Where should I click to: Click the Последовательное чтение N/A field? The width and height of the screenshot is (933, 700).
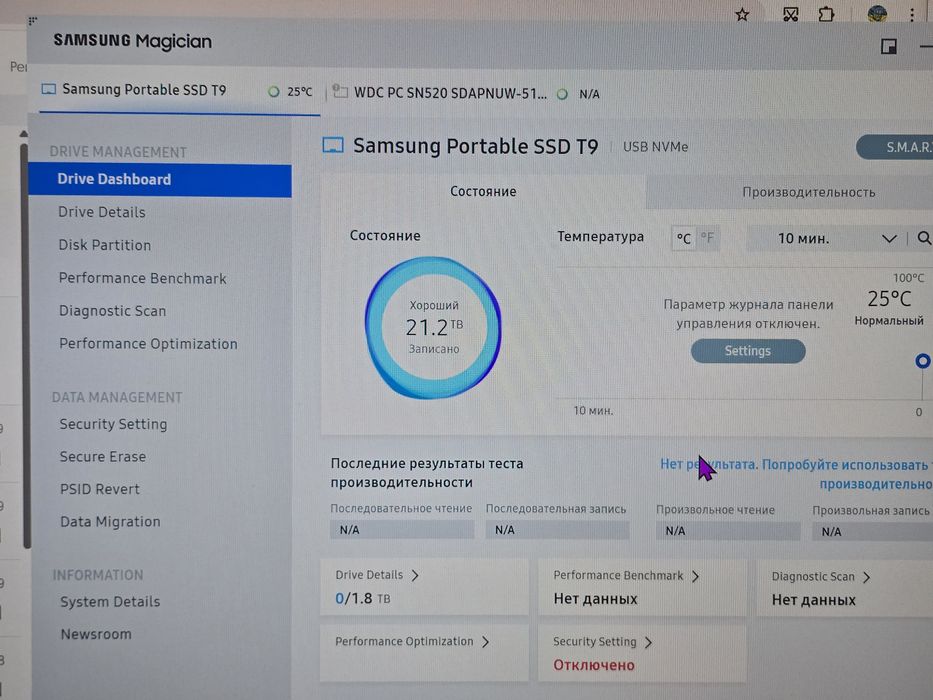pyautogui.click(x=402, y=530)
